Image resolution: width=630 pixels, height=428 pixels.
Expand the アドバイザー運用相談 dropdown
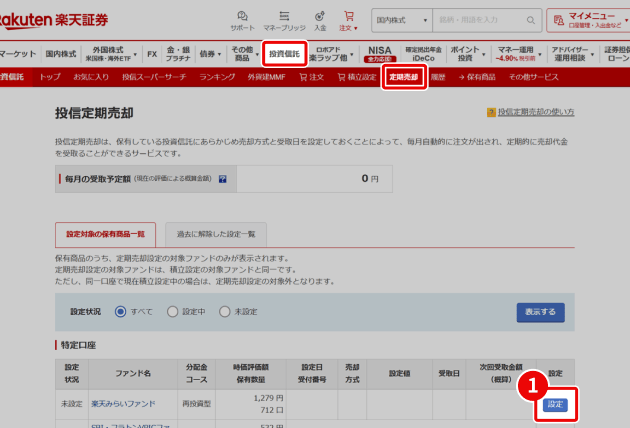pos(573,54)
